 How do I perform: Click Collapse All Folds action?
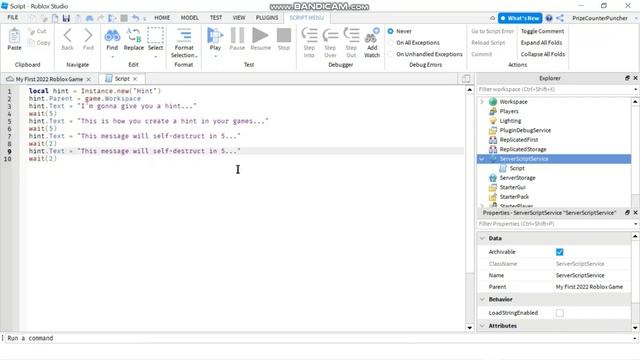(543, 54)
